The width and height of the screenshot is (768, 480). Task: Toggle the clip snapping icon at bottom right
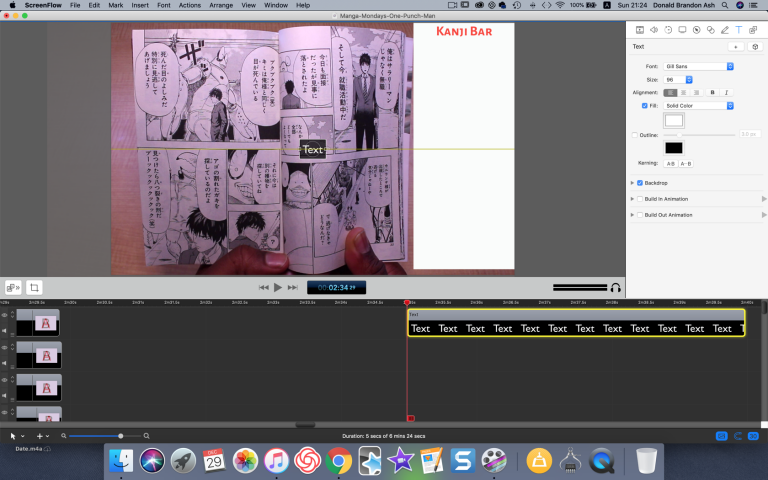pos(738,436)
